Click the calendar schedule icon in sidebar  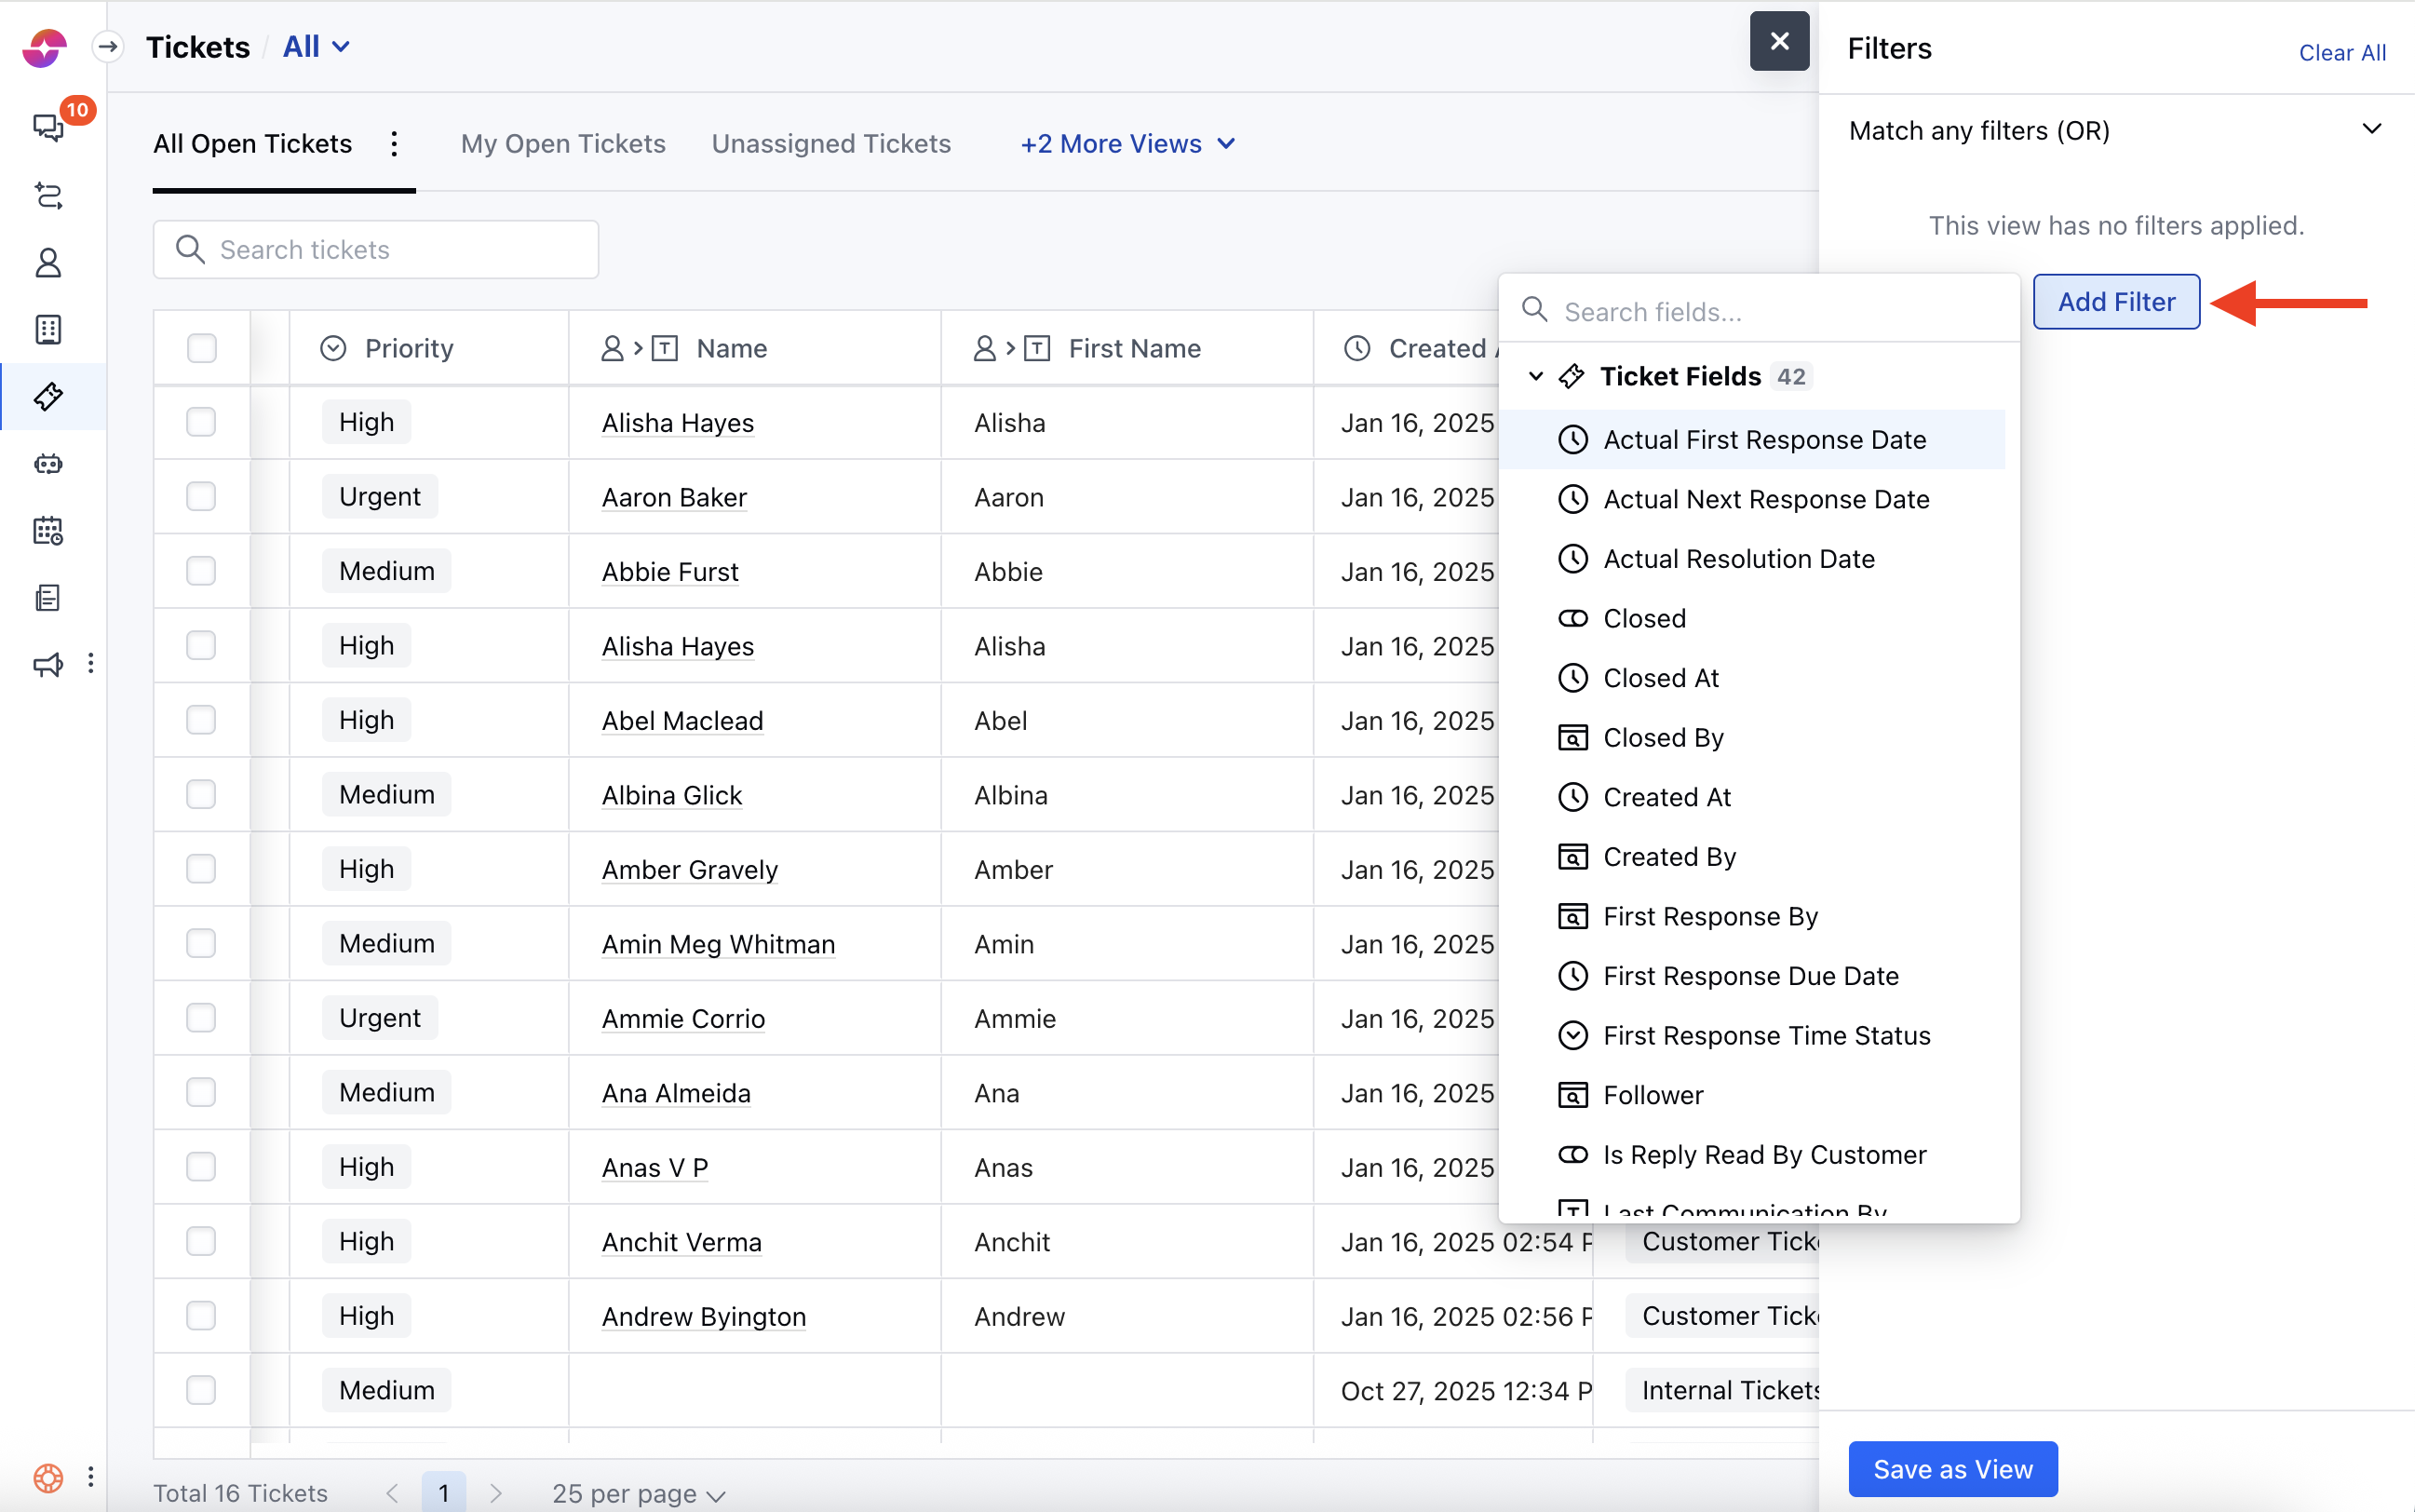[48, 531]
